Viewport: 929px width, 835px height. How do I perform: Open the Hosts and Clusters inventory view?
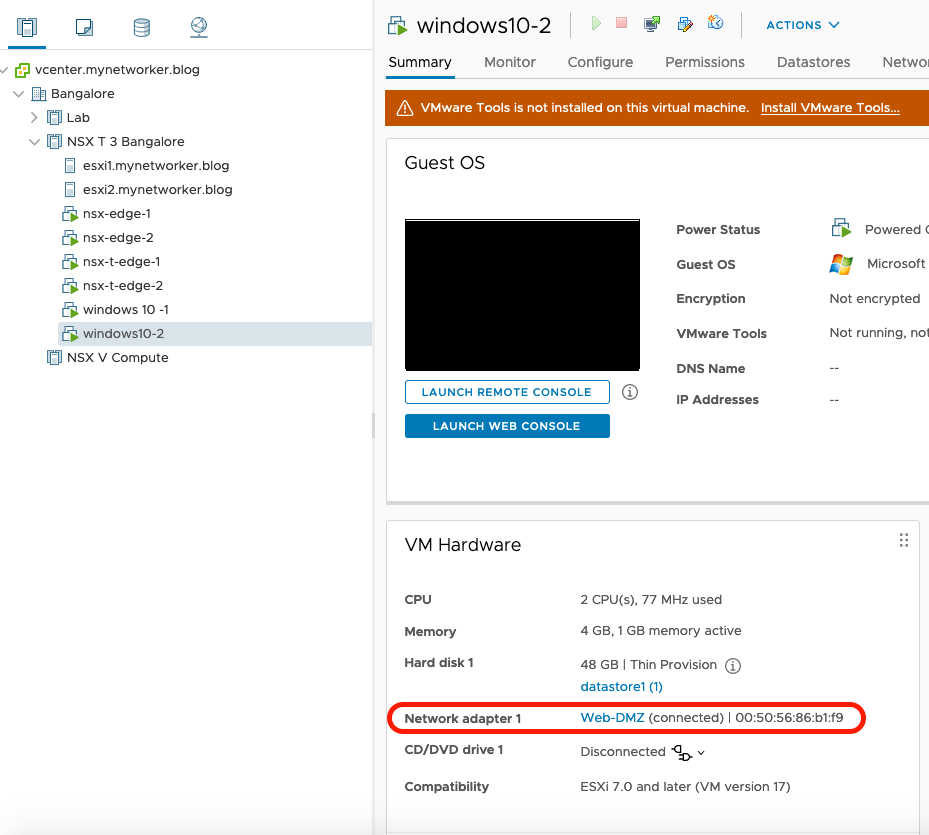(x=27, y=27)
